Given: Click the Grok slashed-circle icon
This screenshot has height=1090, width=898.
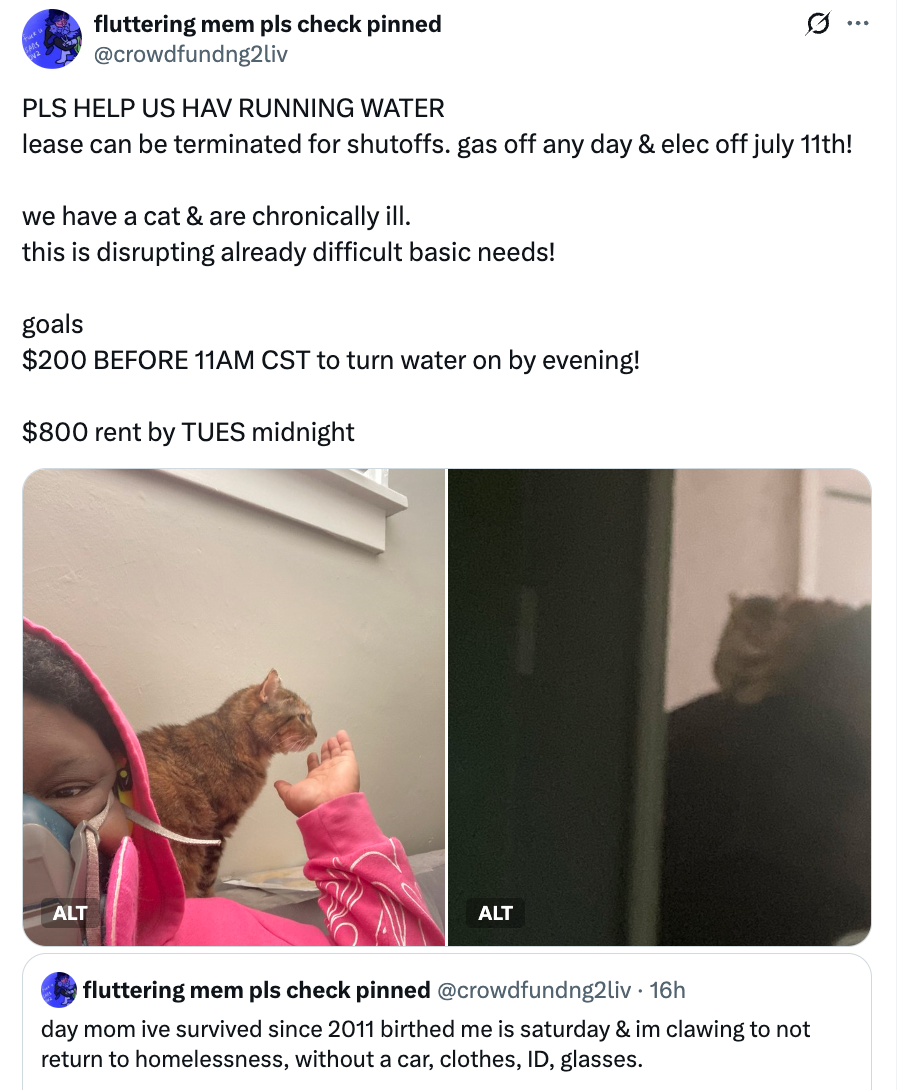Looking at the screenshot, I should coord(817,24).
